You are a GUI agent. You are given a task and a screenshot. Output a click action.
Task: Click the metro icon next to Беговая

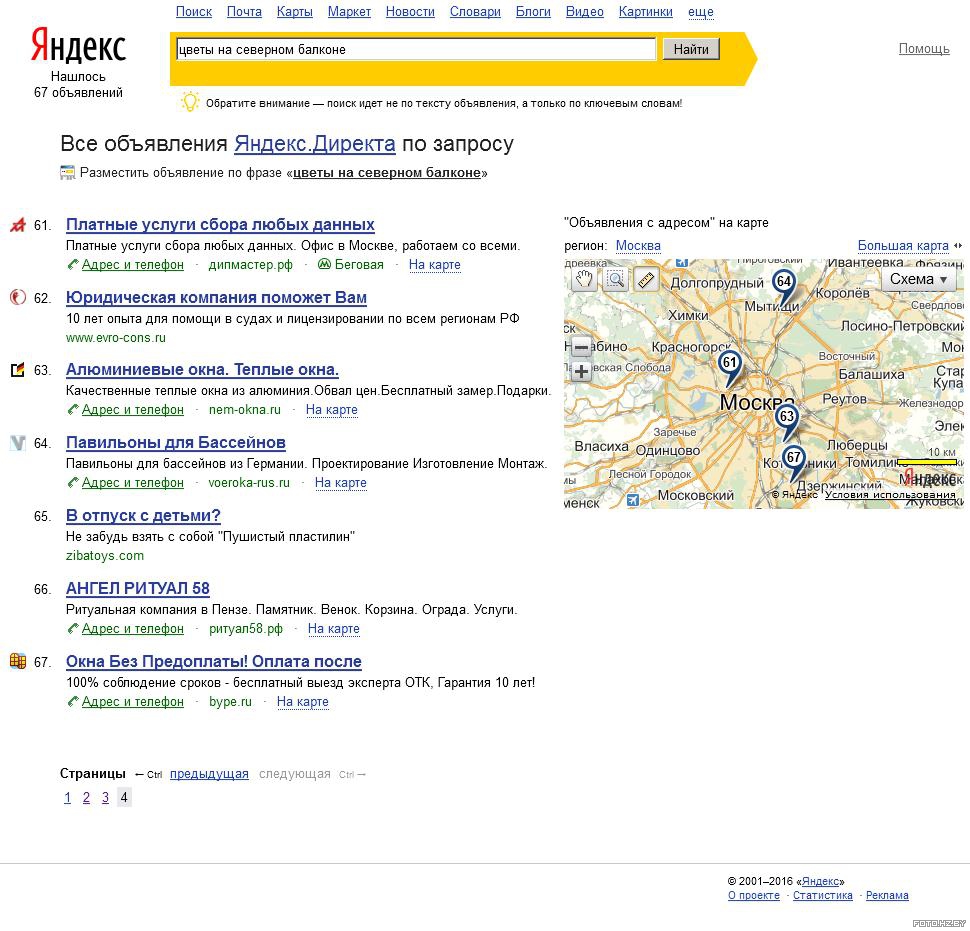[324, 265]
